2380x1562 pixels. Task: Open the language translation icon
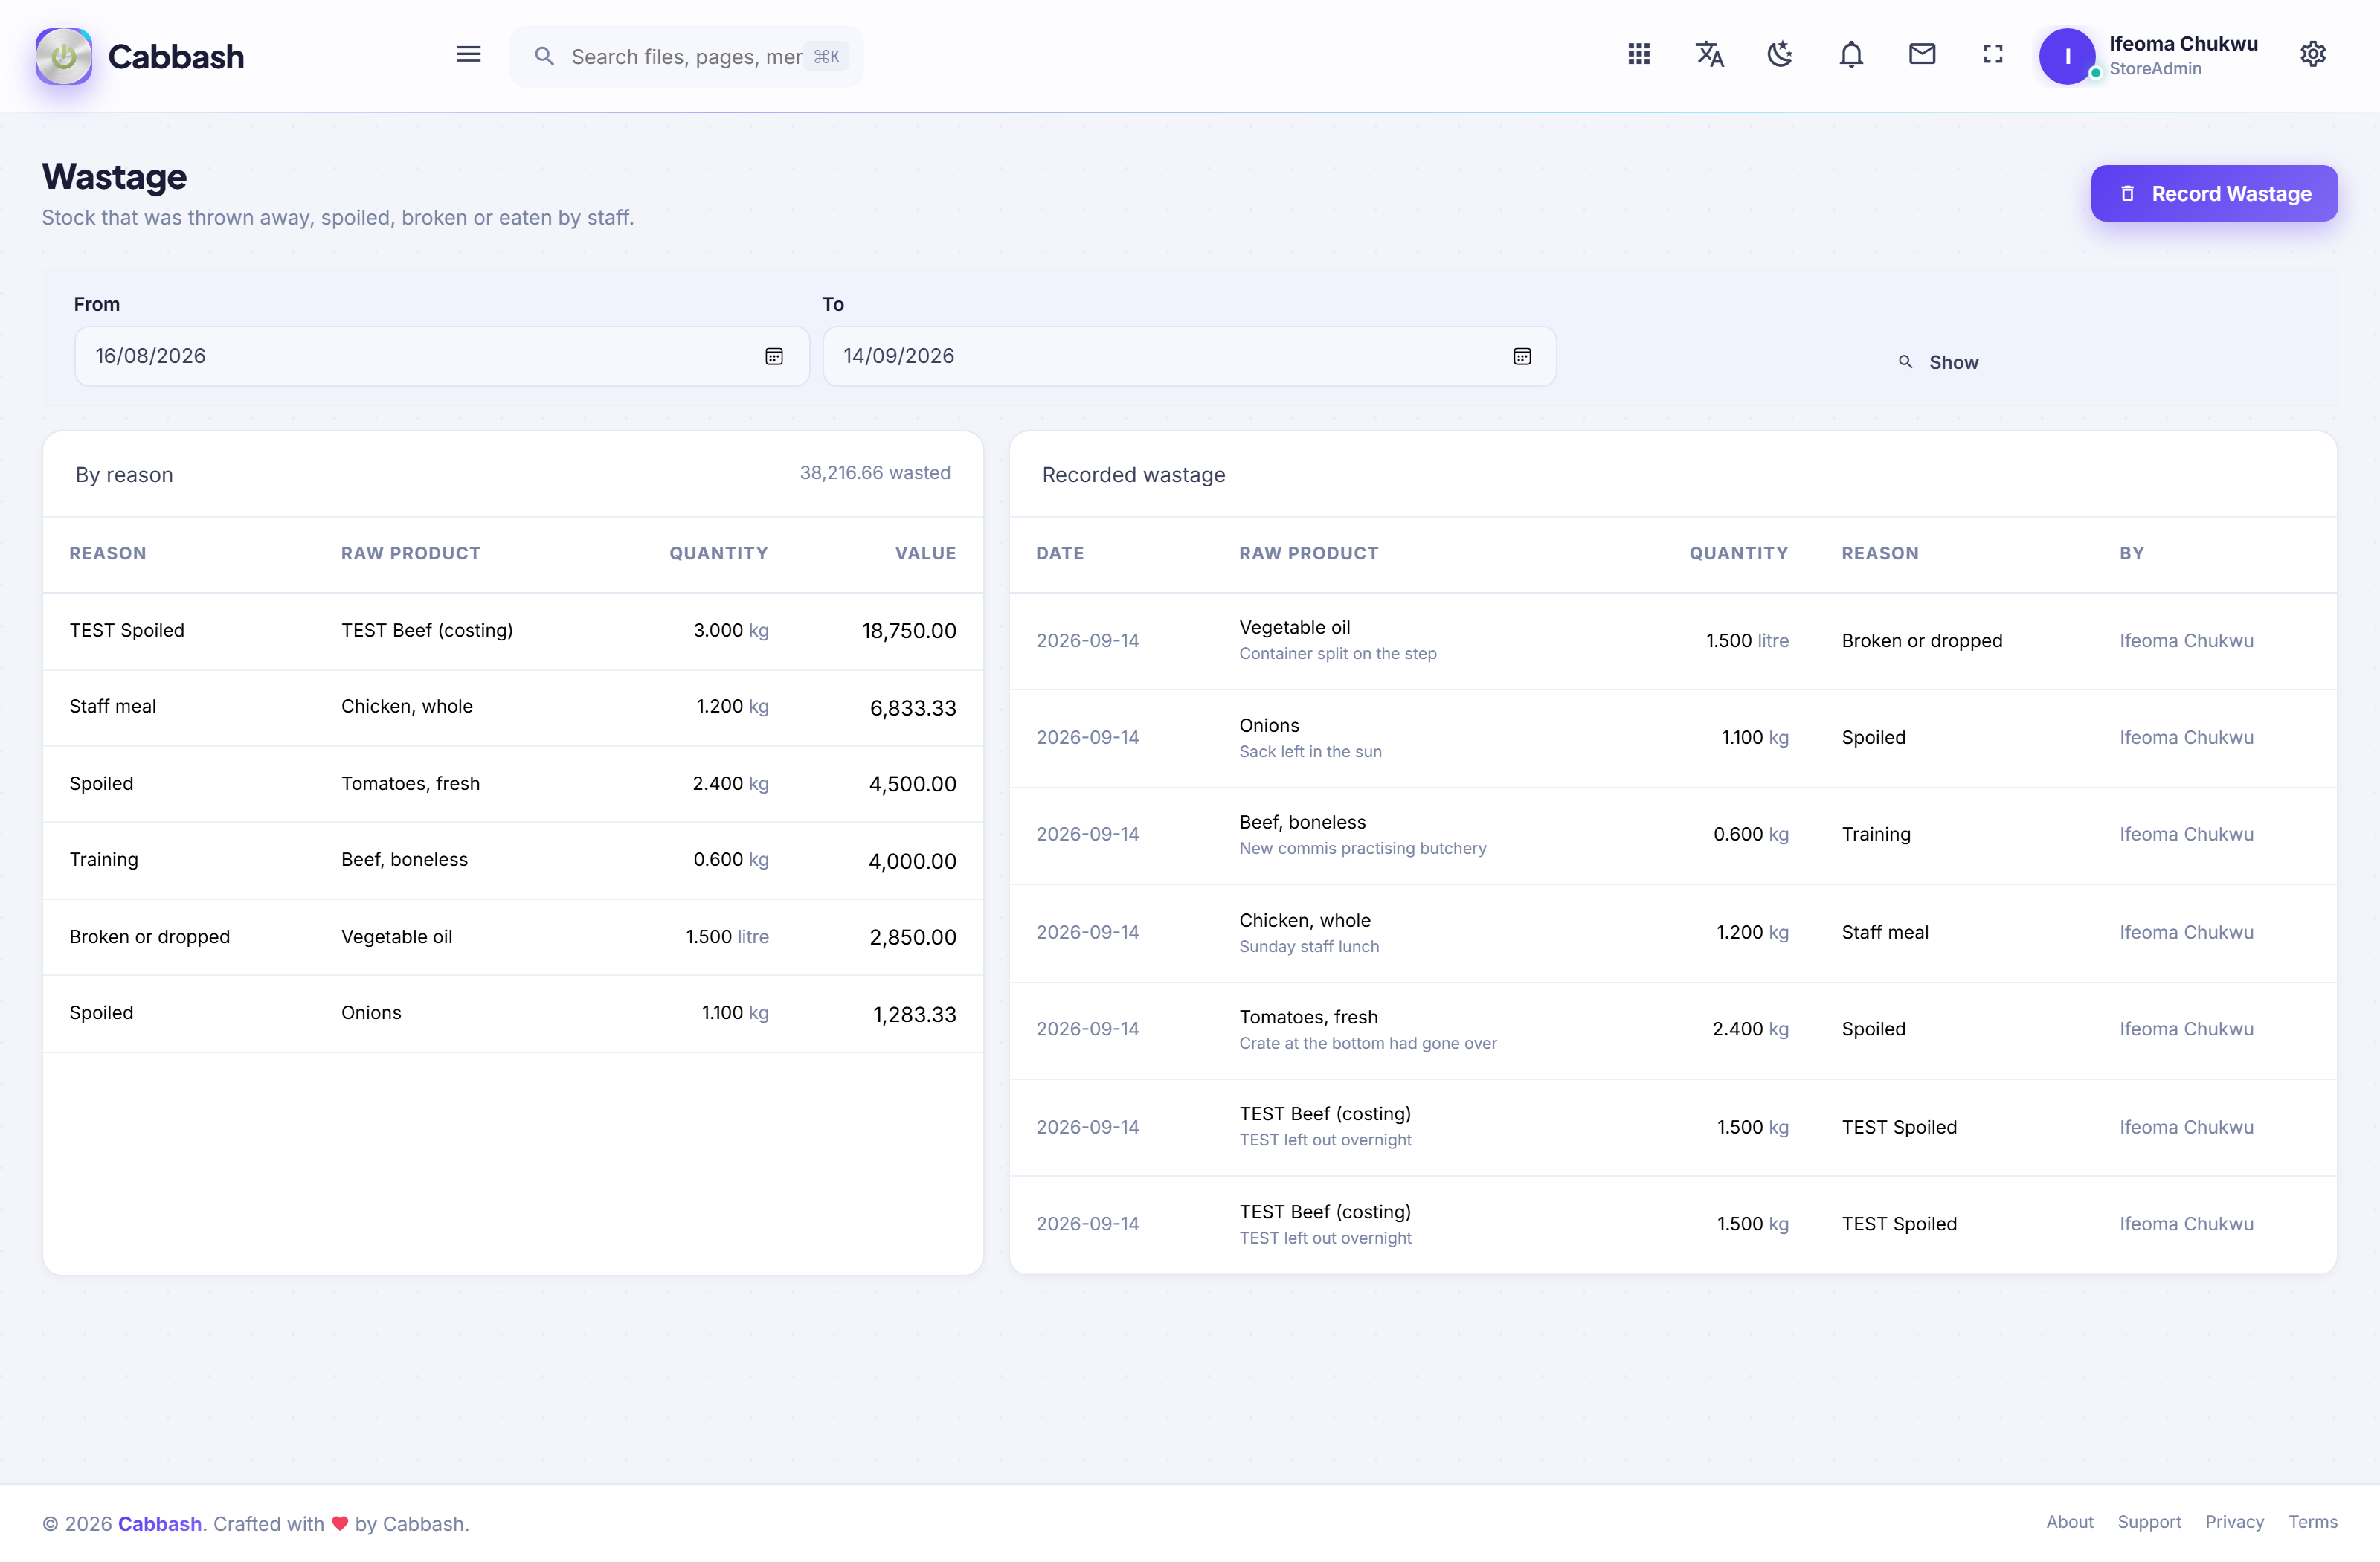point(1709,55)
